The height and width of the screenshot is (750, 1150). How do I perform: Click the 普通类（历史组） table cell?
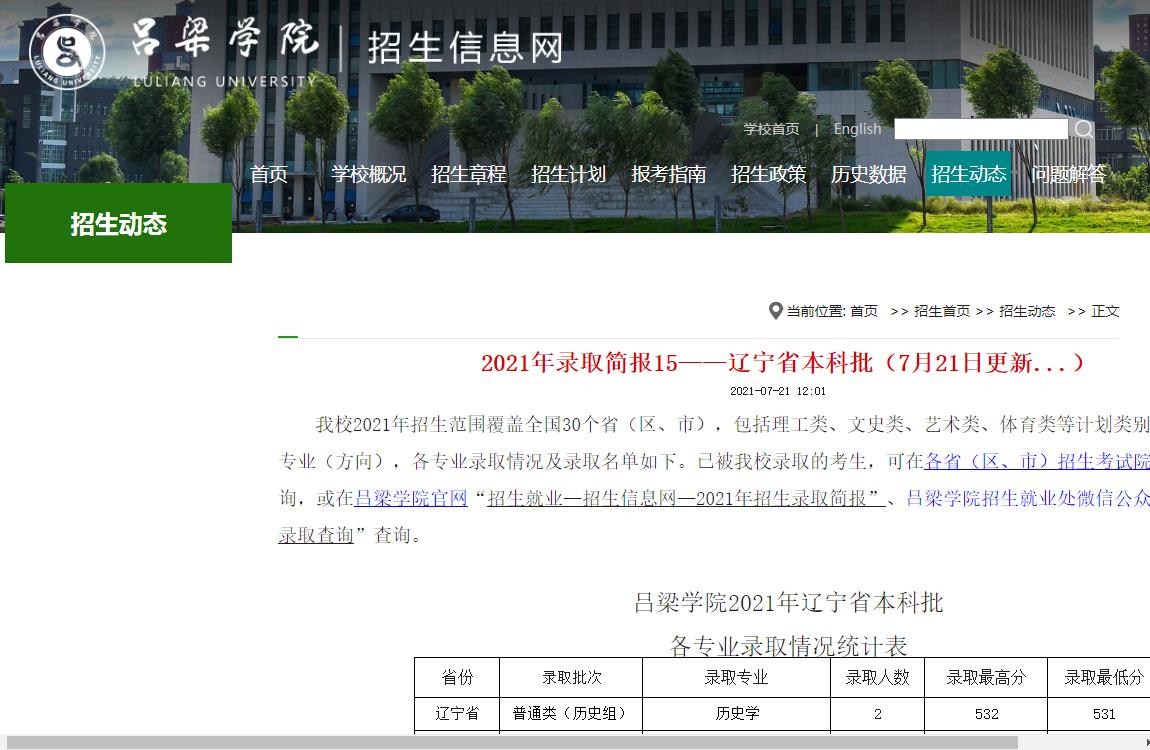pos(571,713)
